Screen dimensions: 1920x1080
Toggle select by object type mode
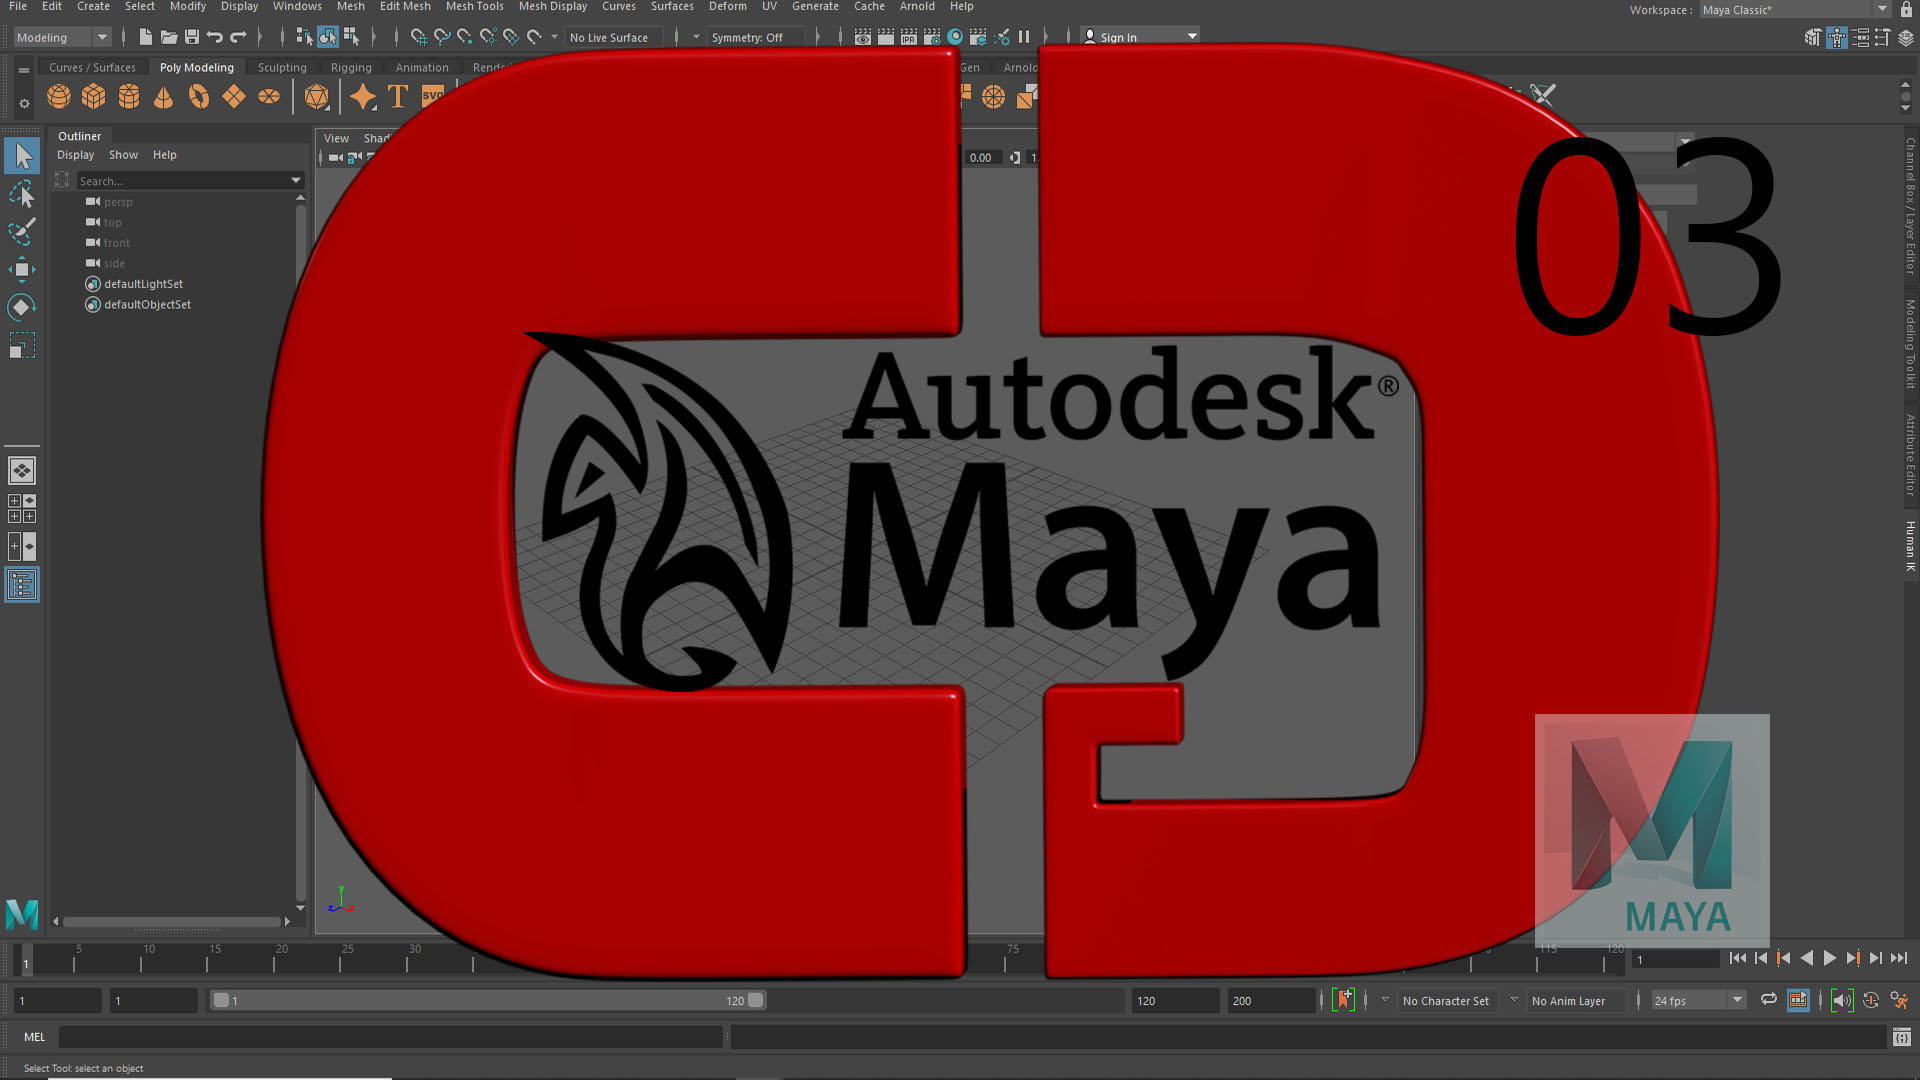[x=328, y=37]
